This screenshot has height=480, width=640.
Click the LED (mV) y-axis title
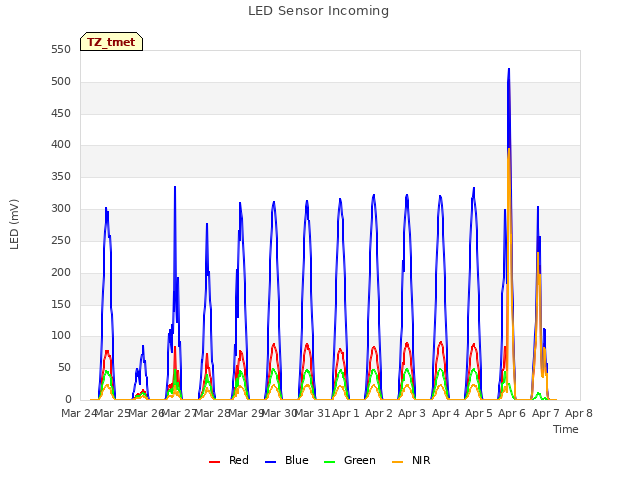[14, 224]
